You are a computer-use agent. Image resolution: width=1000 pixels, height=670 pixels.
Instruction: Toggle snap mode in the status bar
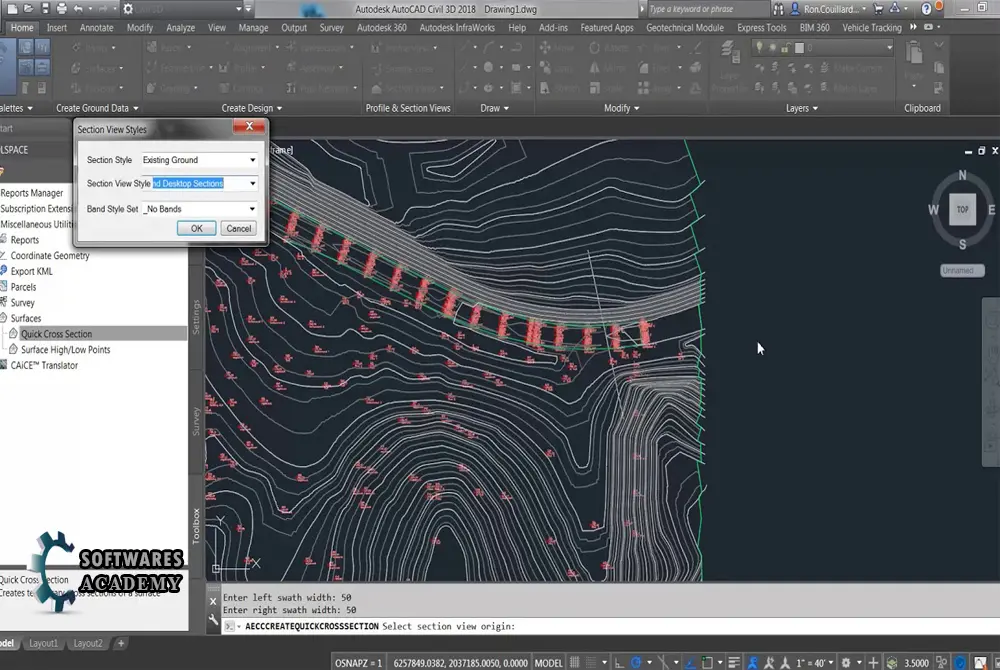591,663
